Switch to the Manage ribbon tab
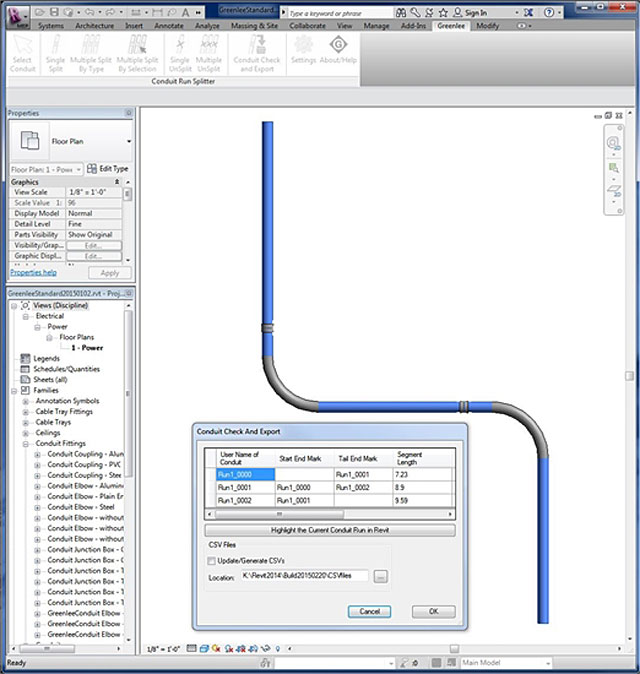The height and width of the screenshot is (674, 640). tap(377, 26)
